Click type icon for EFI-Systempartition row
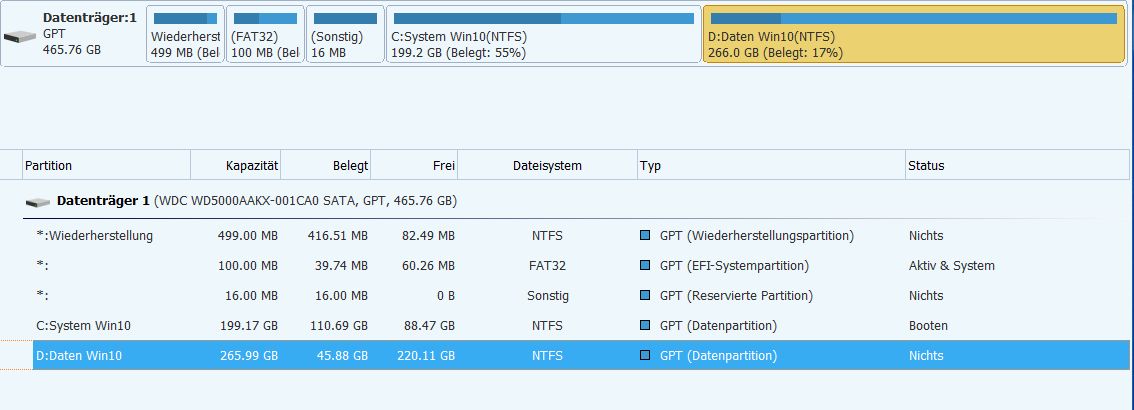 click(645, 266)
